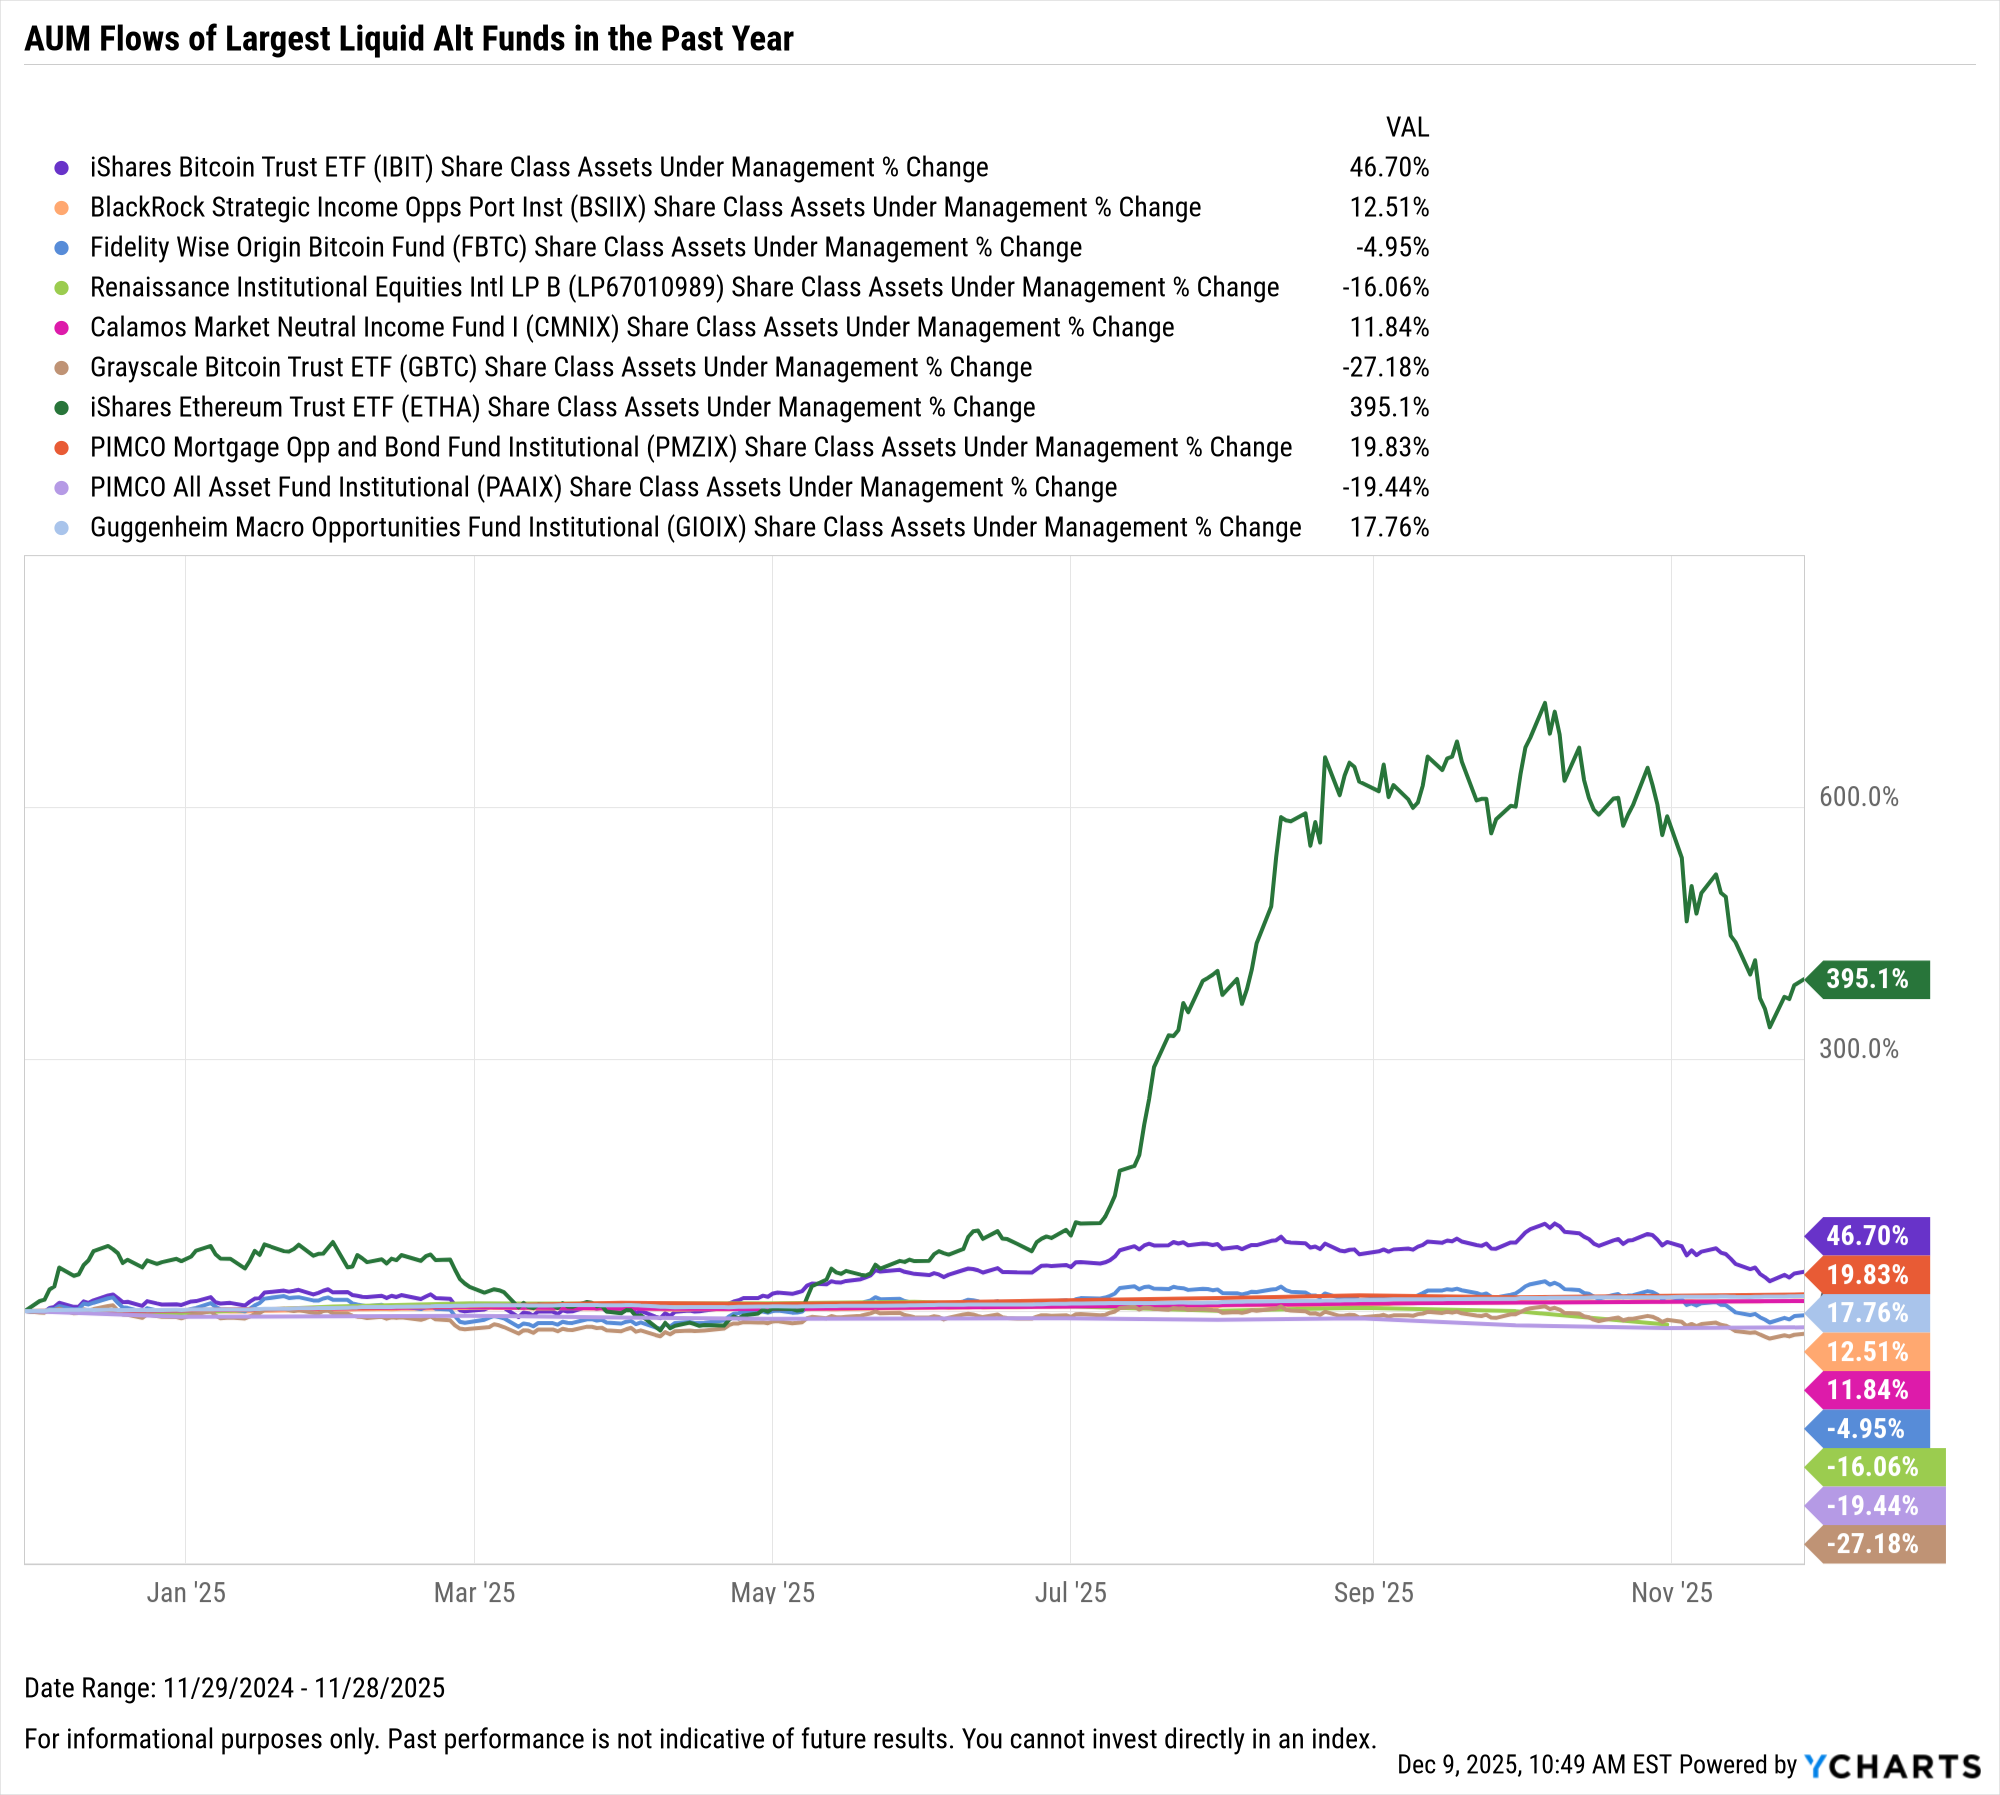This screenshot has height=1795, width=2000.
Task: Click the VAL column header
Action: point(1407,128)
